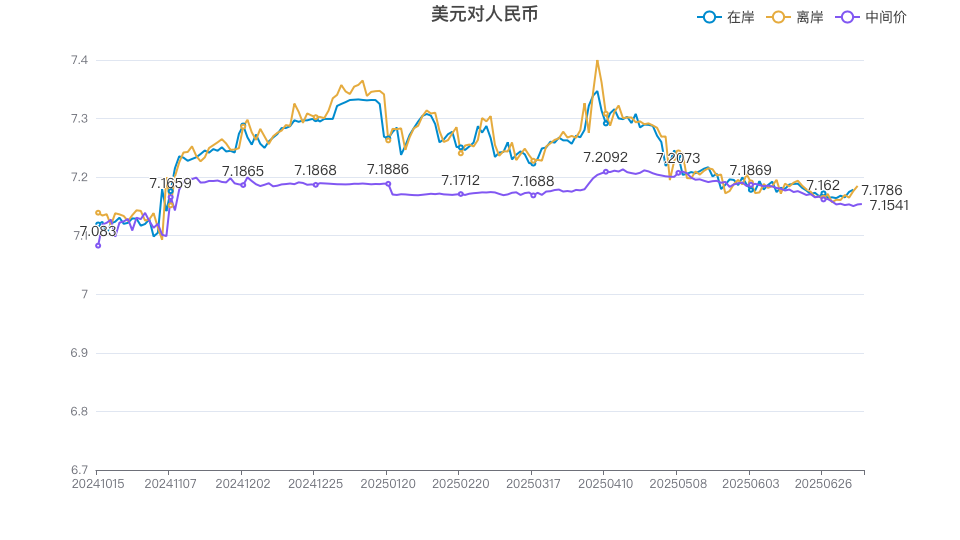Viewport: 960px width, 540px height.
Task: Click the purple marker under the 7.1886 label
Action: point(388,183)
